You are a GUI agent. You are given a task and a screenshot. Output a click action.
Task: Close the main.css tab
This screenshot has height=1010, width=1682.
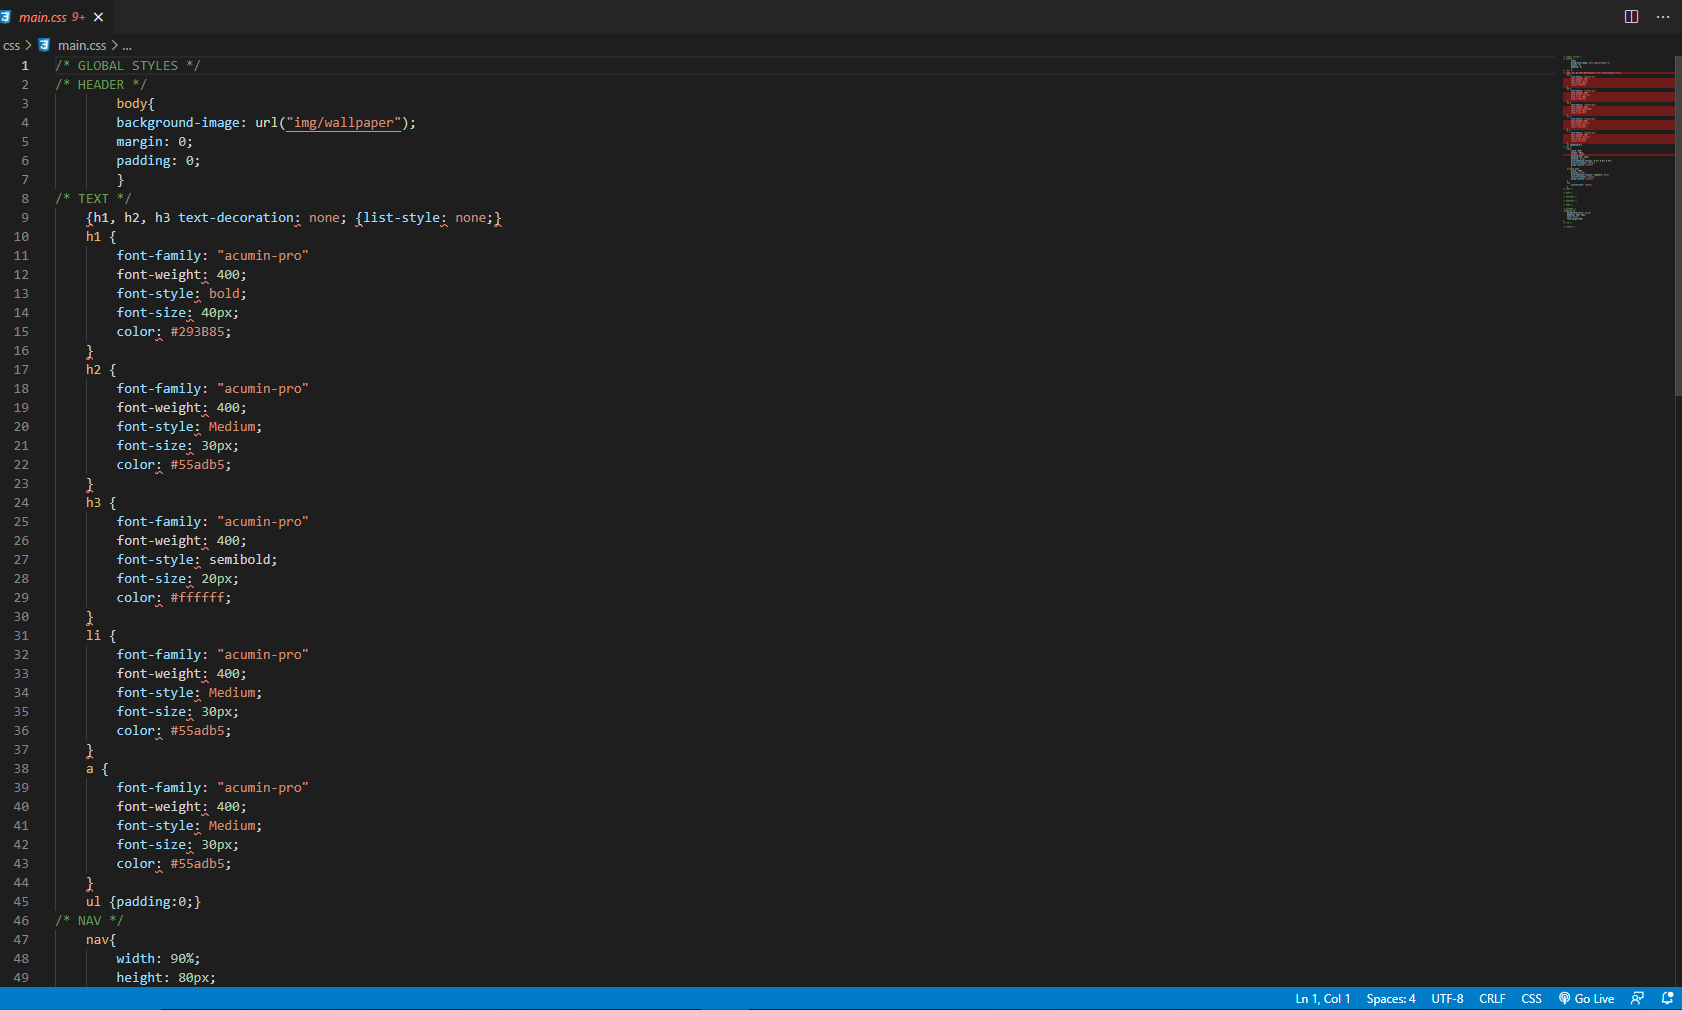(x=98, y=17)
